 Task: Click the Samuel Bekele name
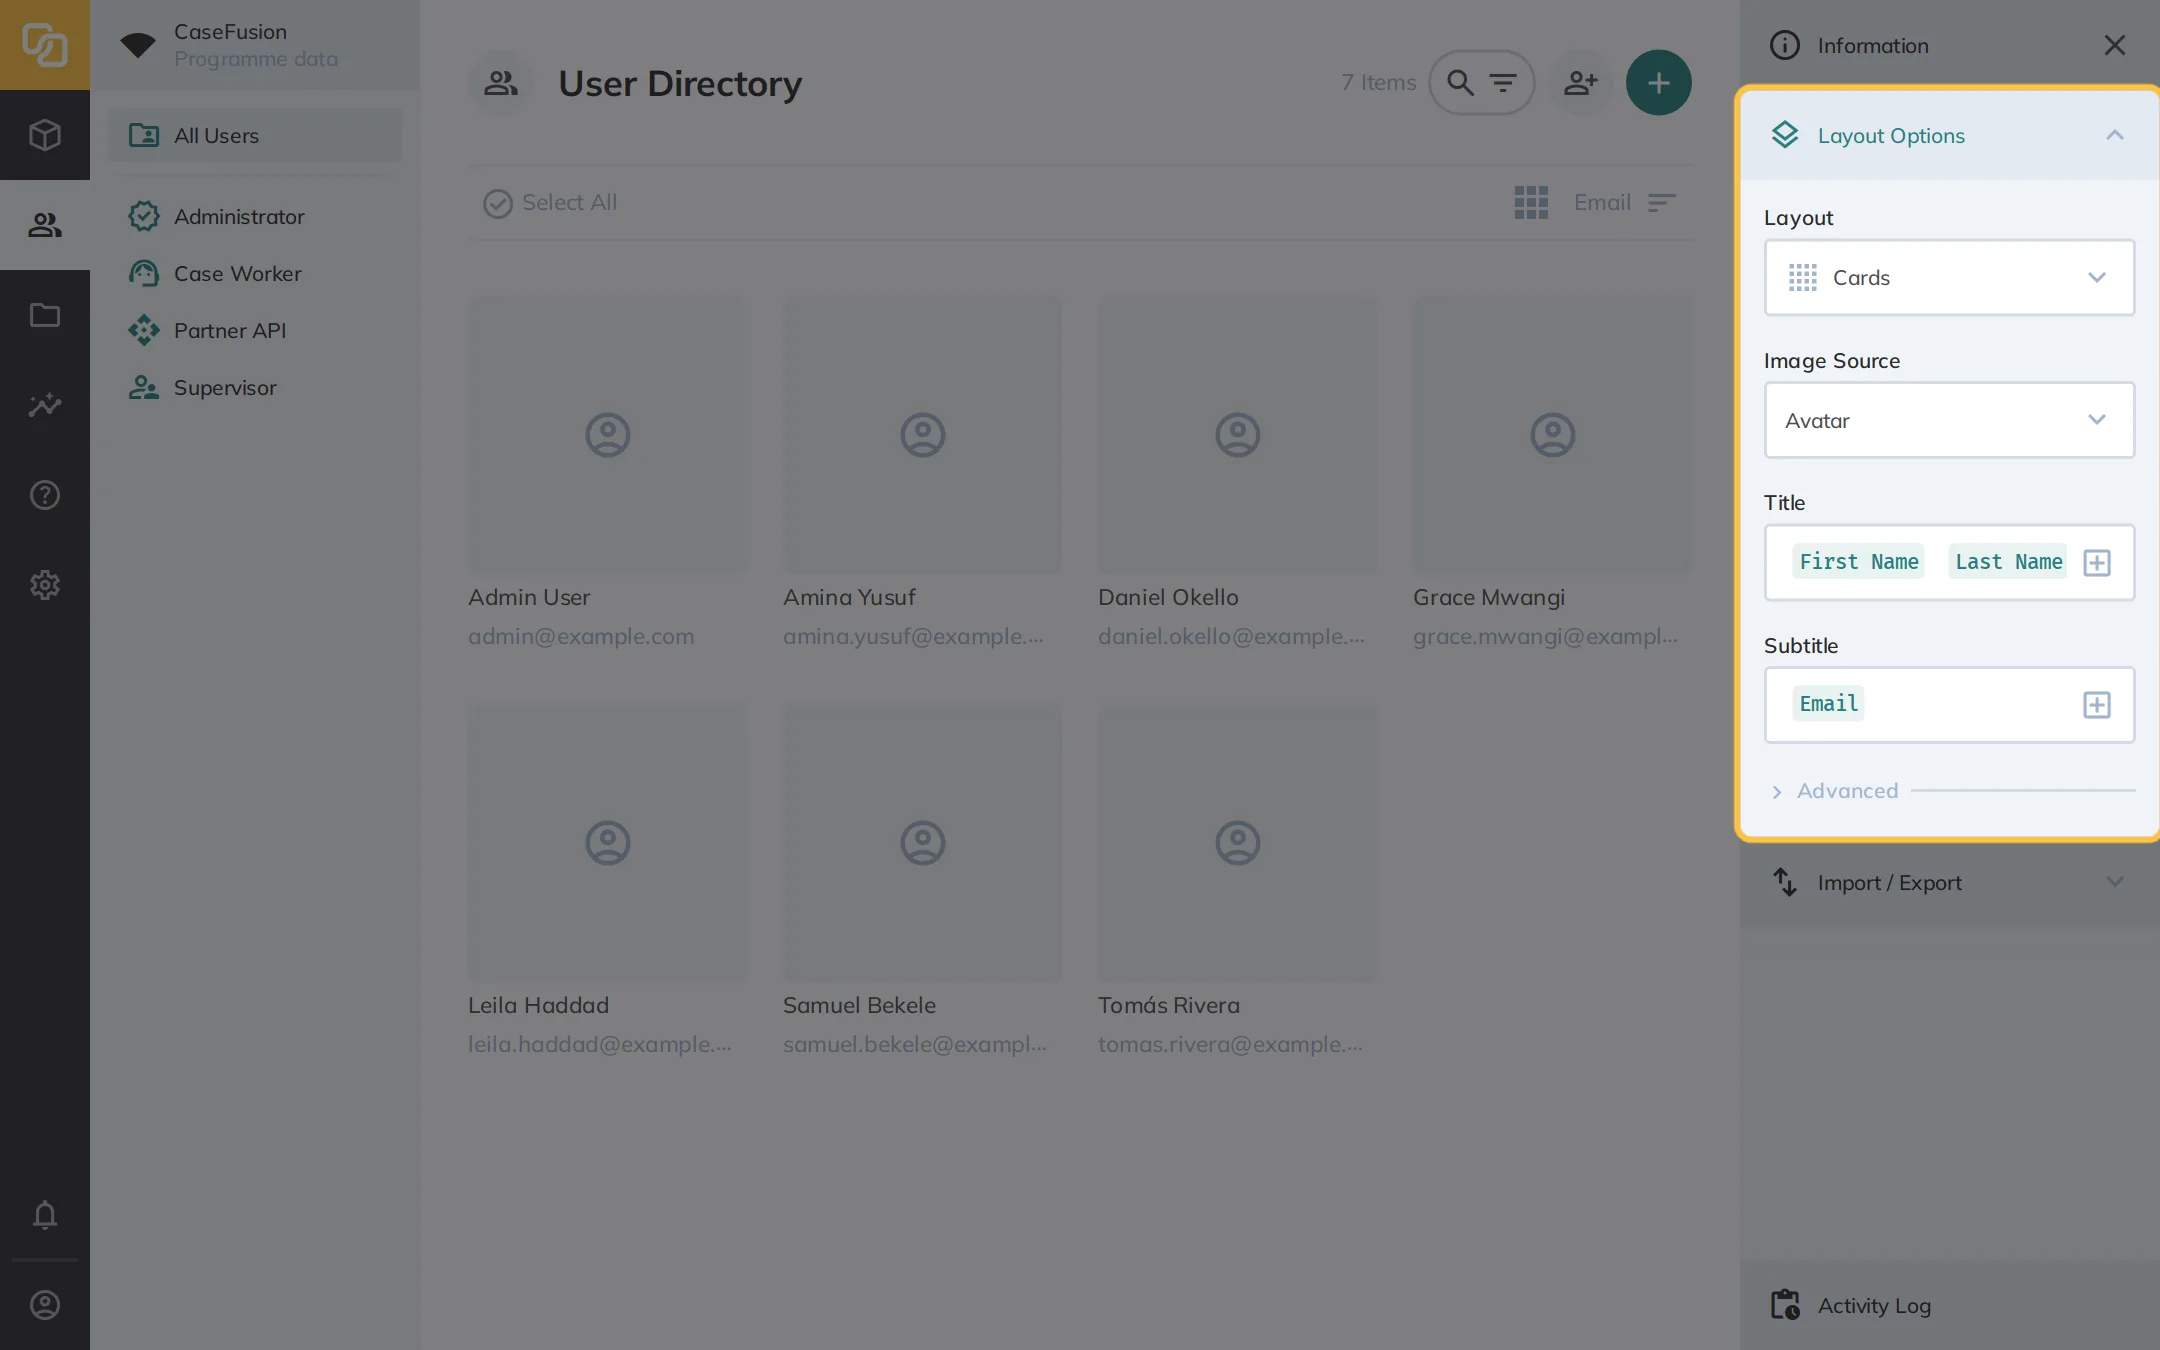tap(859, 1005)
